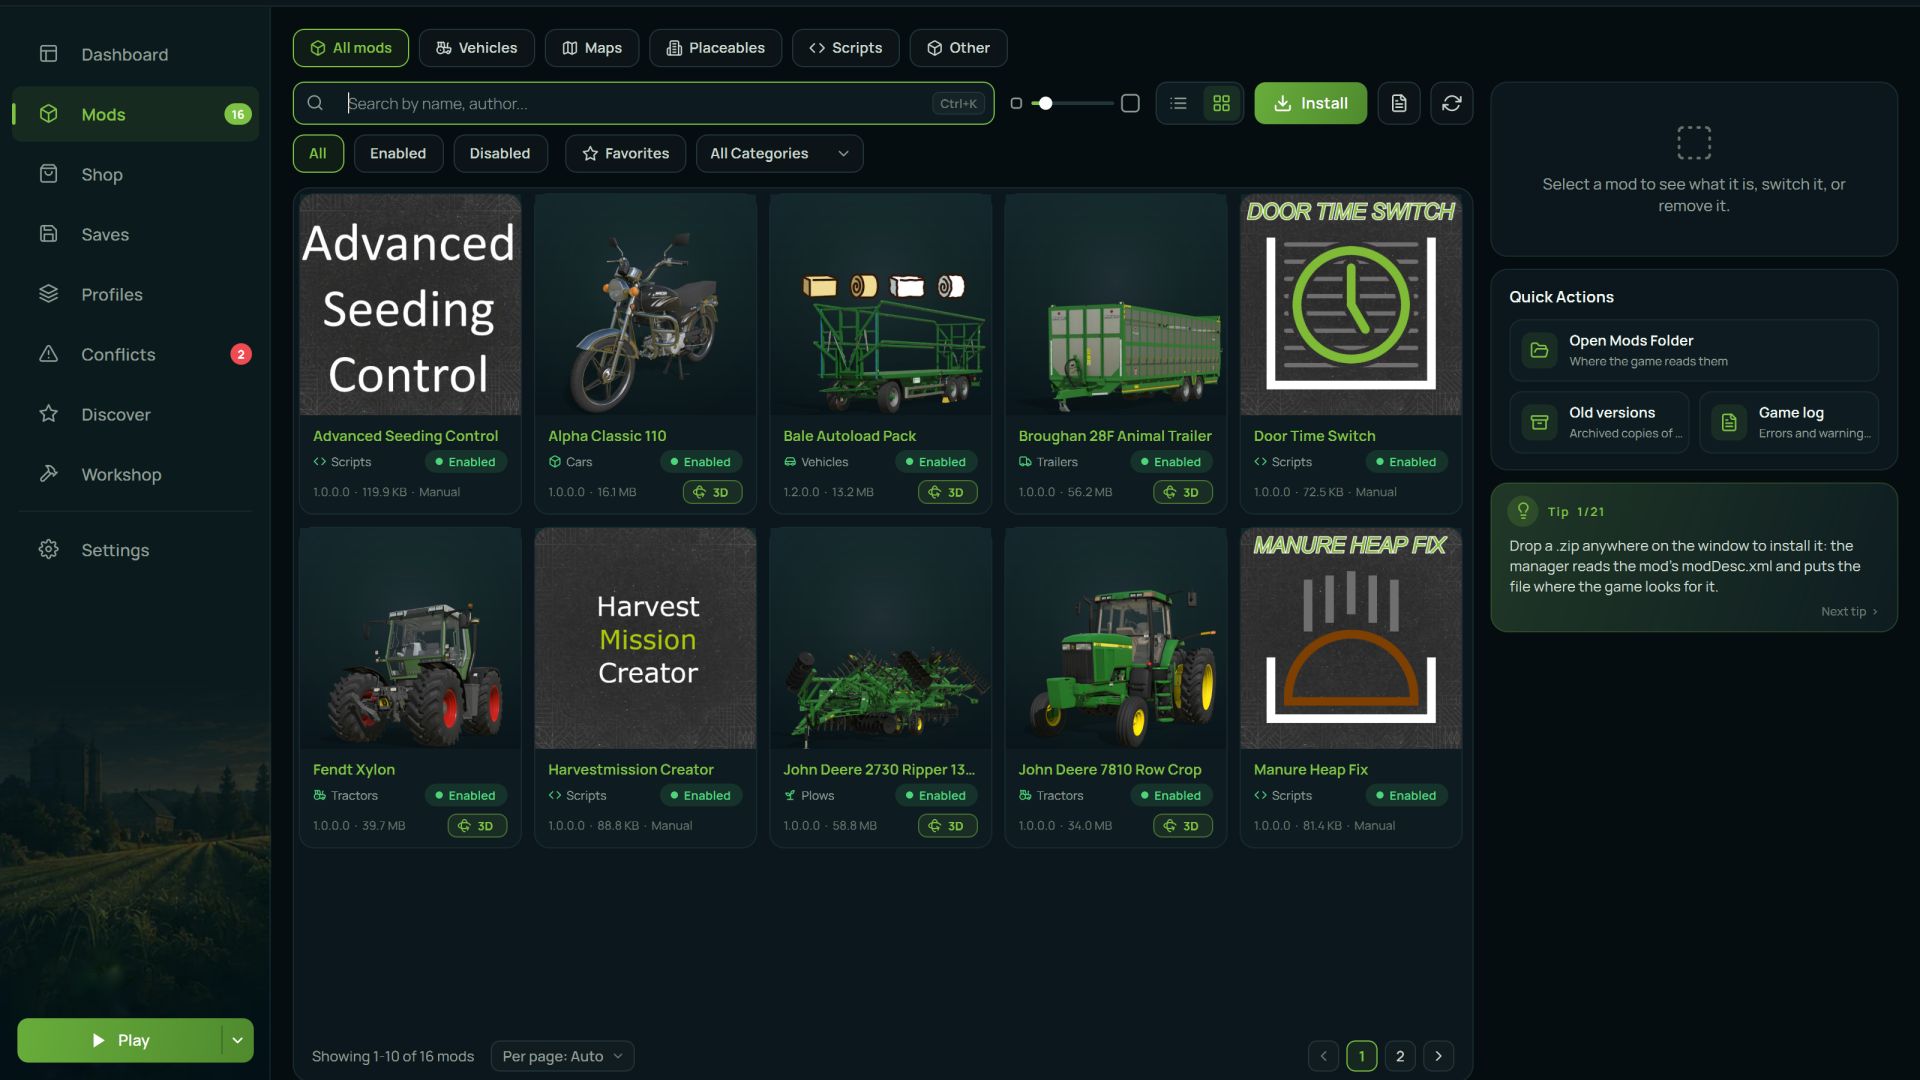This screenshot has height=1080, width=1920.
Task: Click the thumbnail size slider handle
Action: point(1045,103)
